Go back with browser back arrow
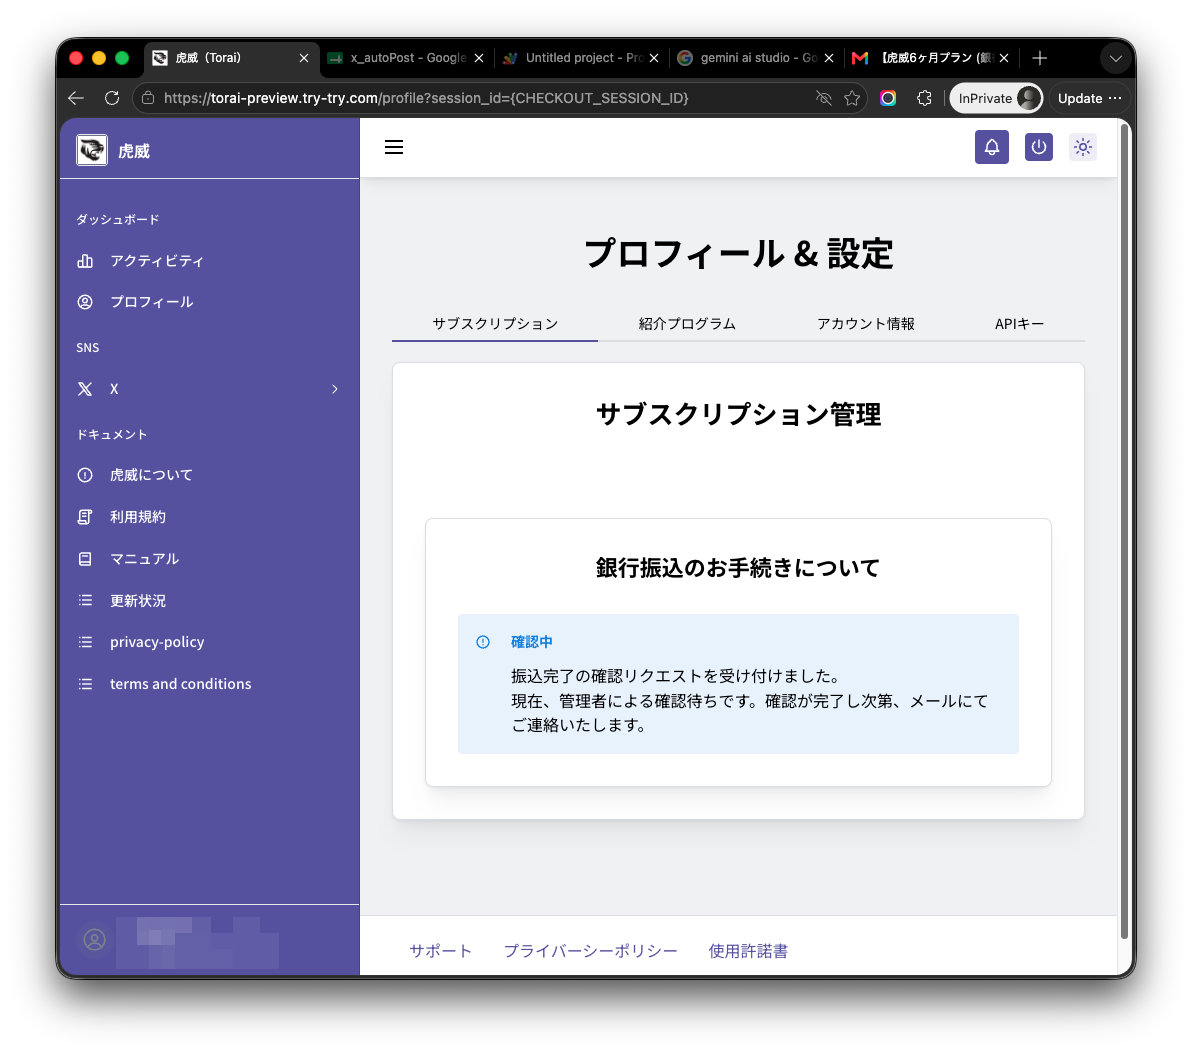The image size is (1192, 1053). click(x=75, y=98)
